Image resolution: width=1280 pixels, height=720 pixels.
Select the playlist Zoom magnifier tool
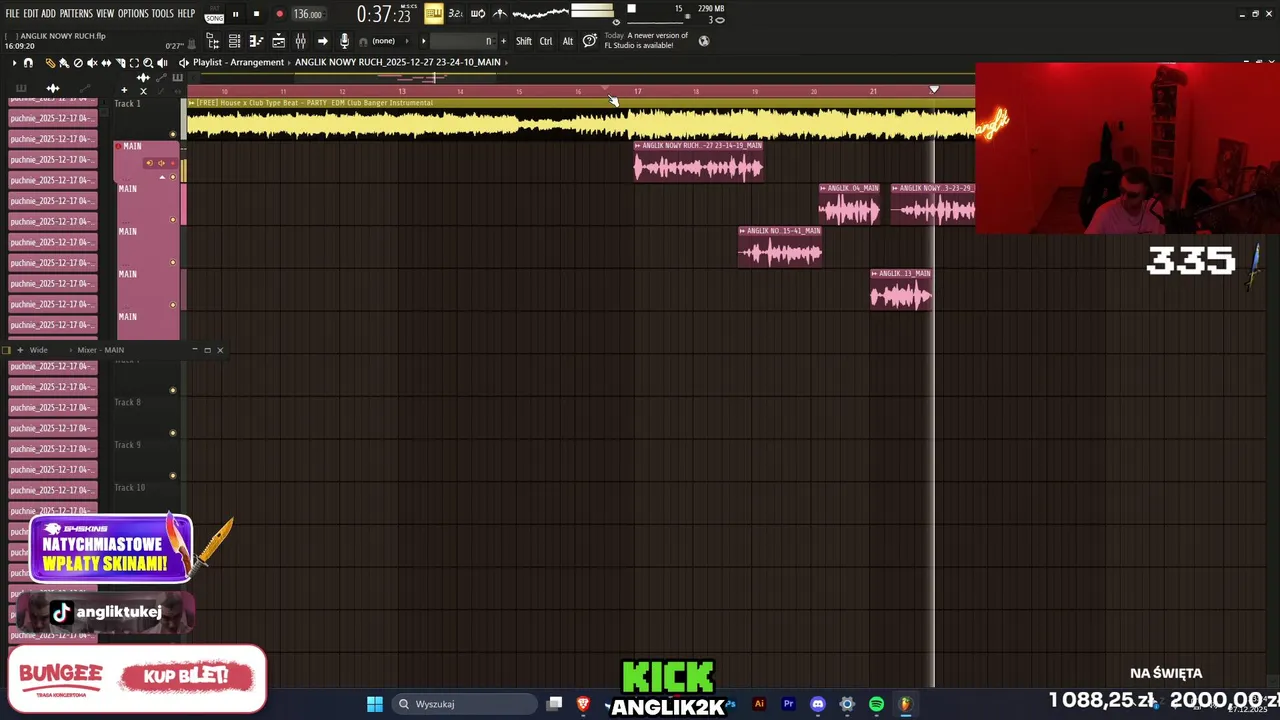click(x=148, y=63)
